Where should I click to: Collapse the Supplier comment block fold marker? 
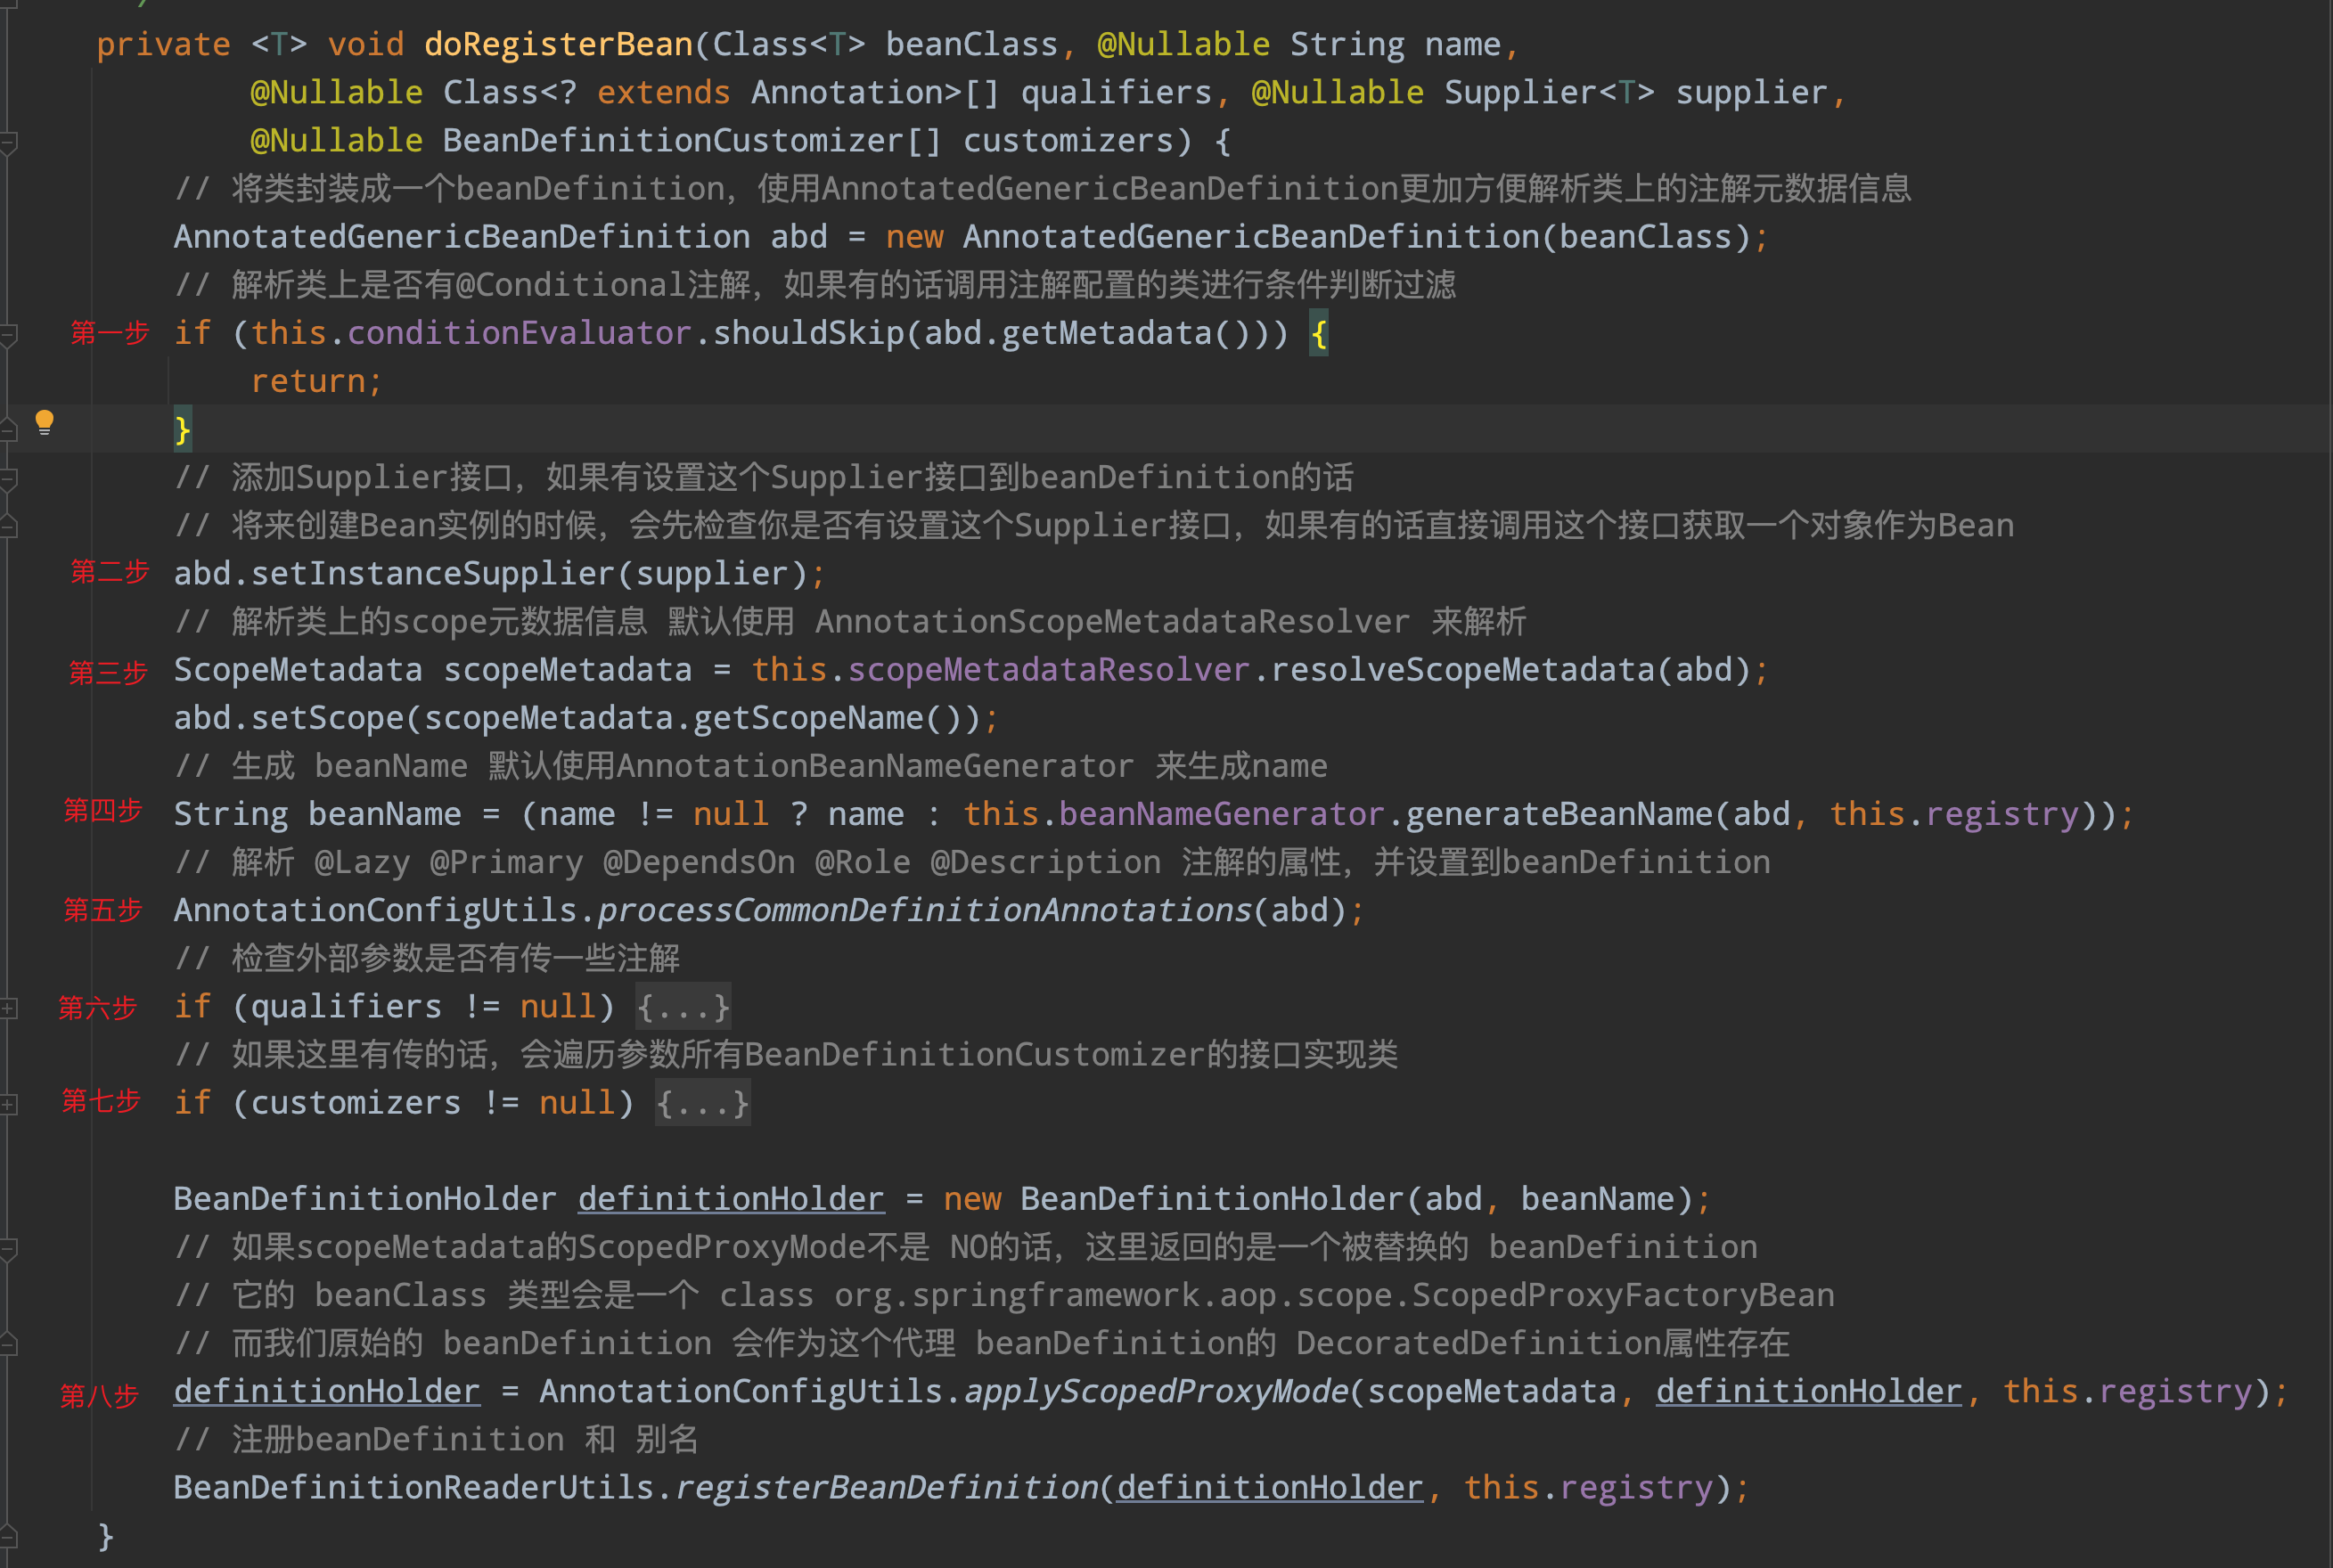[8, 480]
